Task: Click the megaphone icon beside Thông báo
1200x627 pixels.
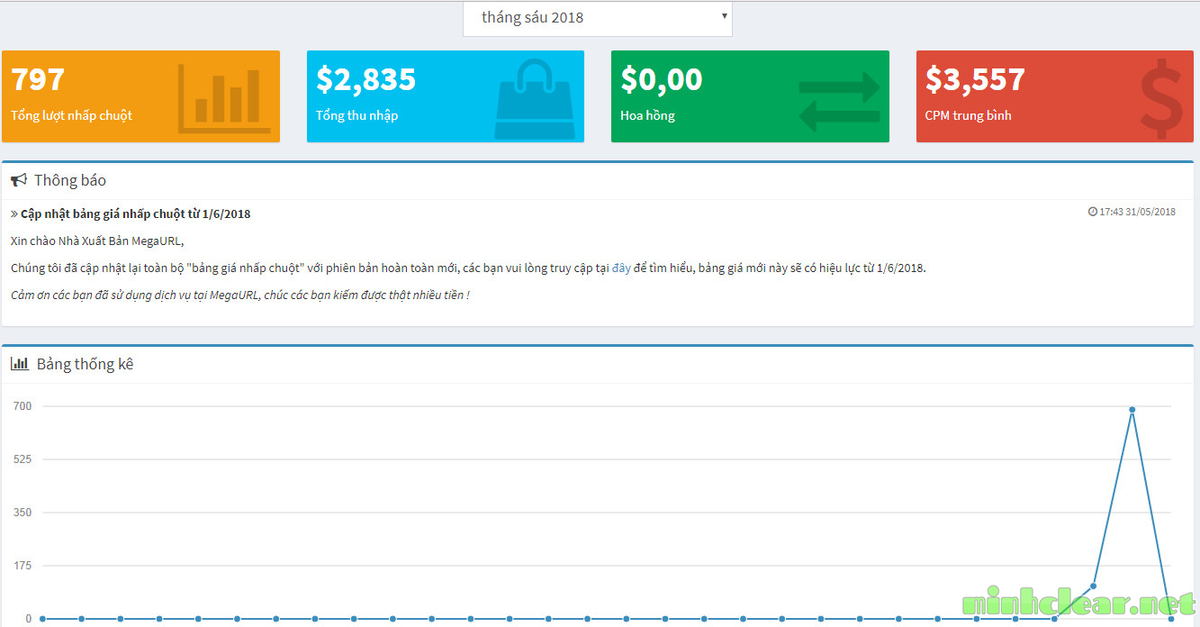Action: [18, 181]
